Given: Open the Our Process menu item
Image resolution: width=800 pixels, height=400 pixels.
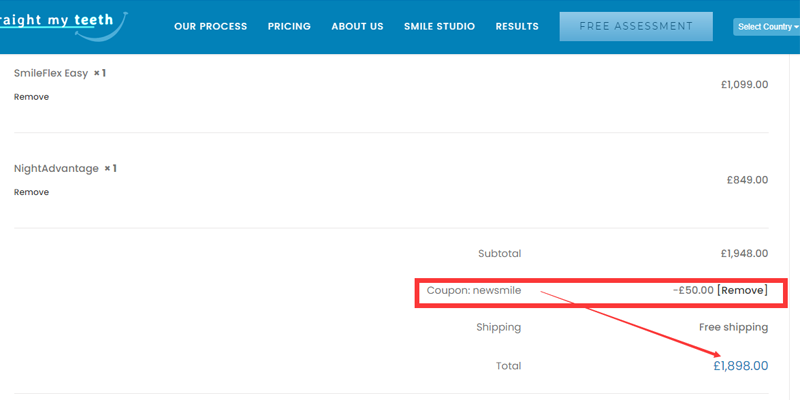Looking at the screenshot, I should pyautogui.click(x=210, y=27).
